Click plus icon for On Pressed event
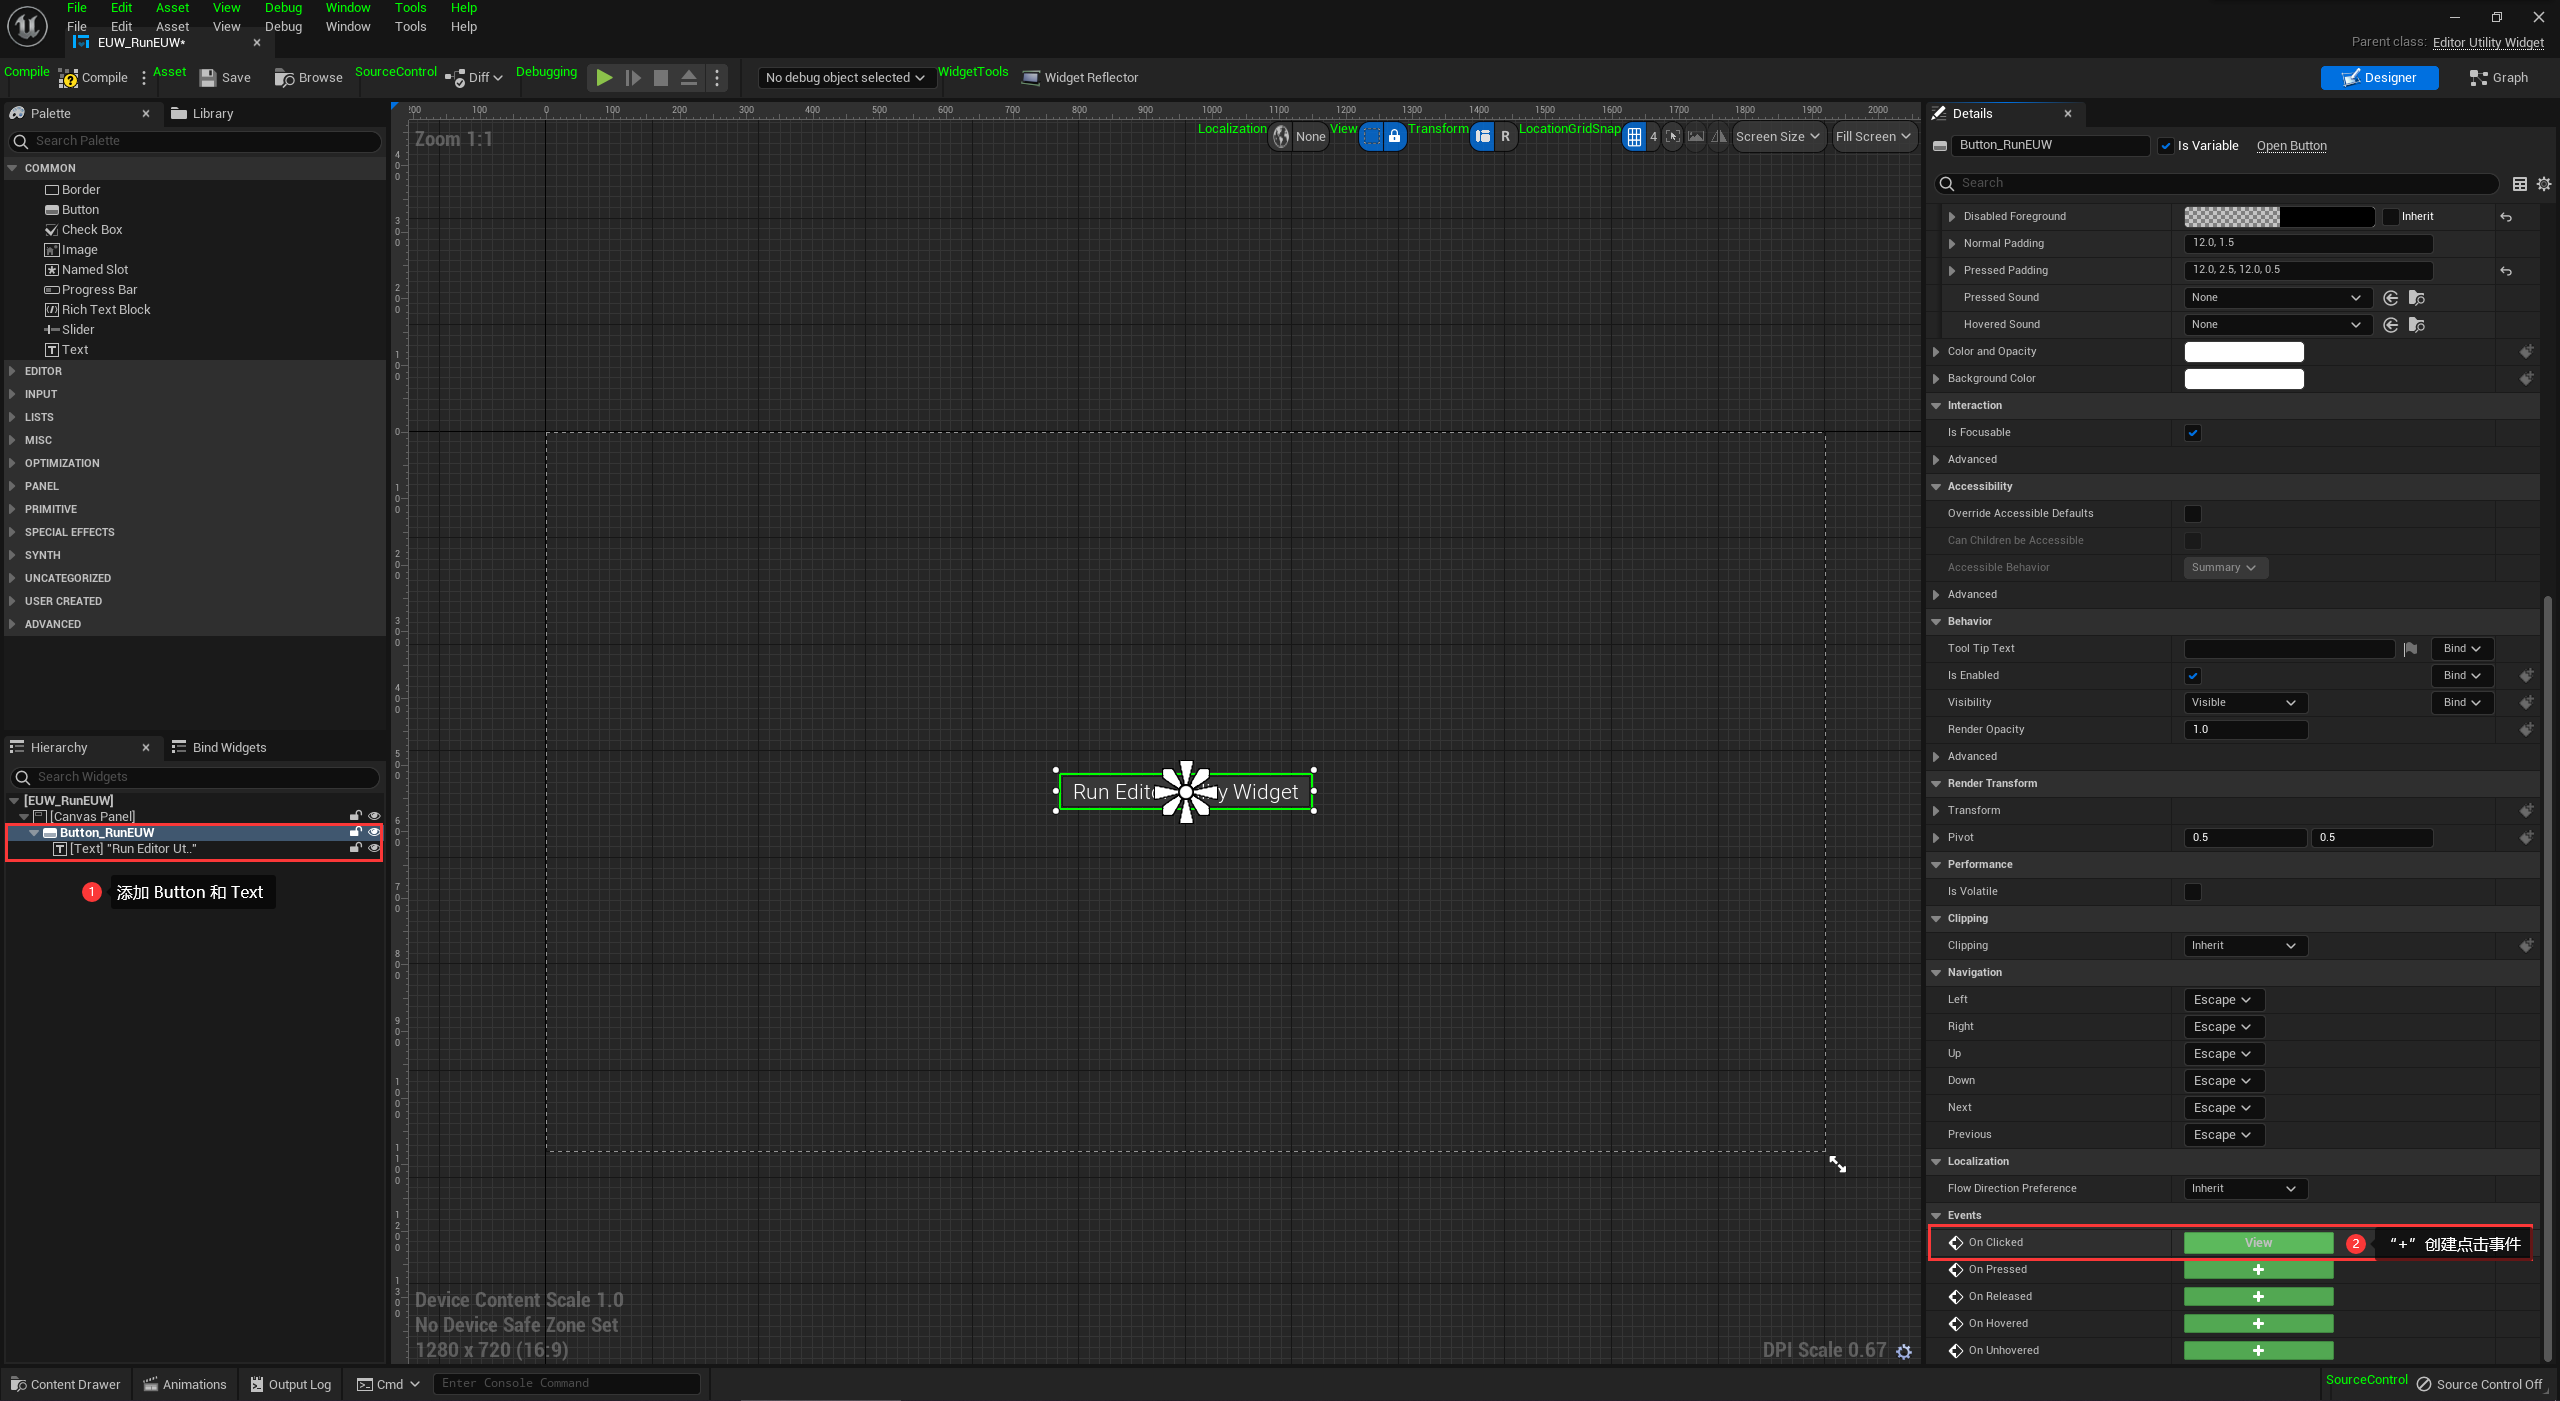This screenshot has height=1401, width=2560. [2258, 1270]
